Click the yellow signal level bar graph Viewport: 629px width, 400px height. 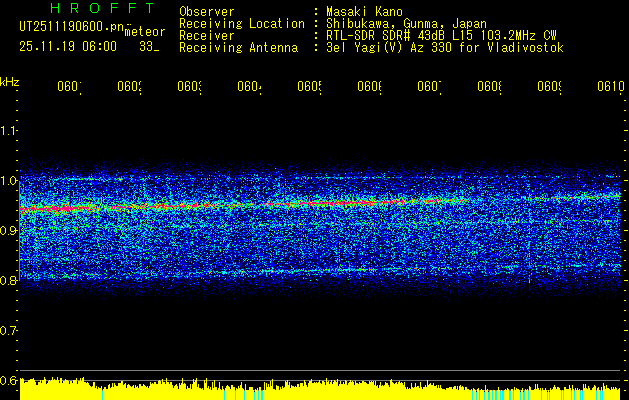pyautogui.click(x=320, y=389)
